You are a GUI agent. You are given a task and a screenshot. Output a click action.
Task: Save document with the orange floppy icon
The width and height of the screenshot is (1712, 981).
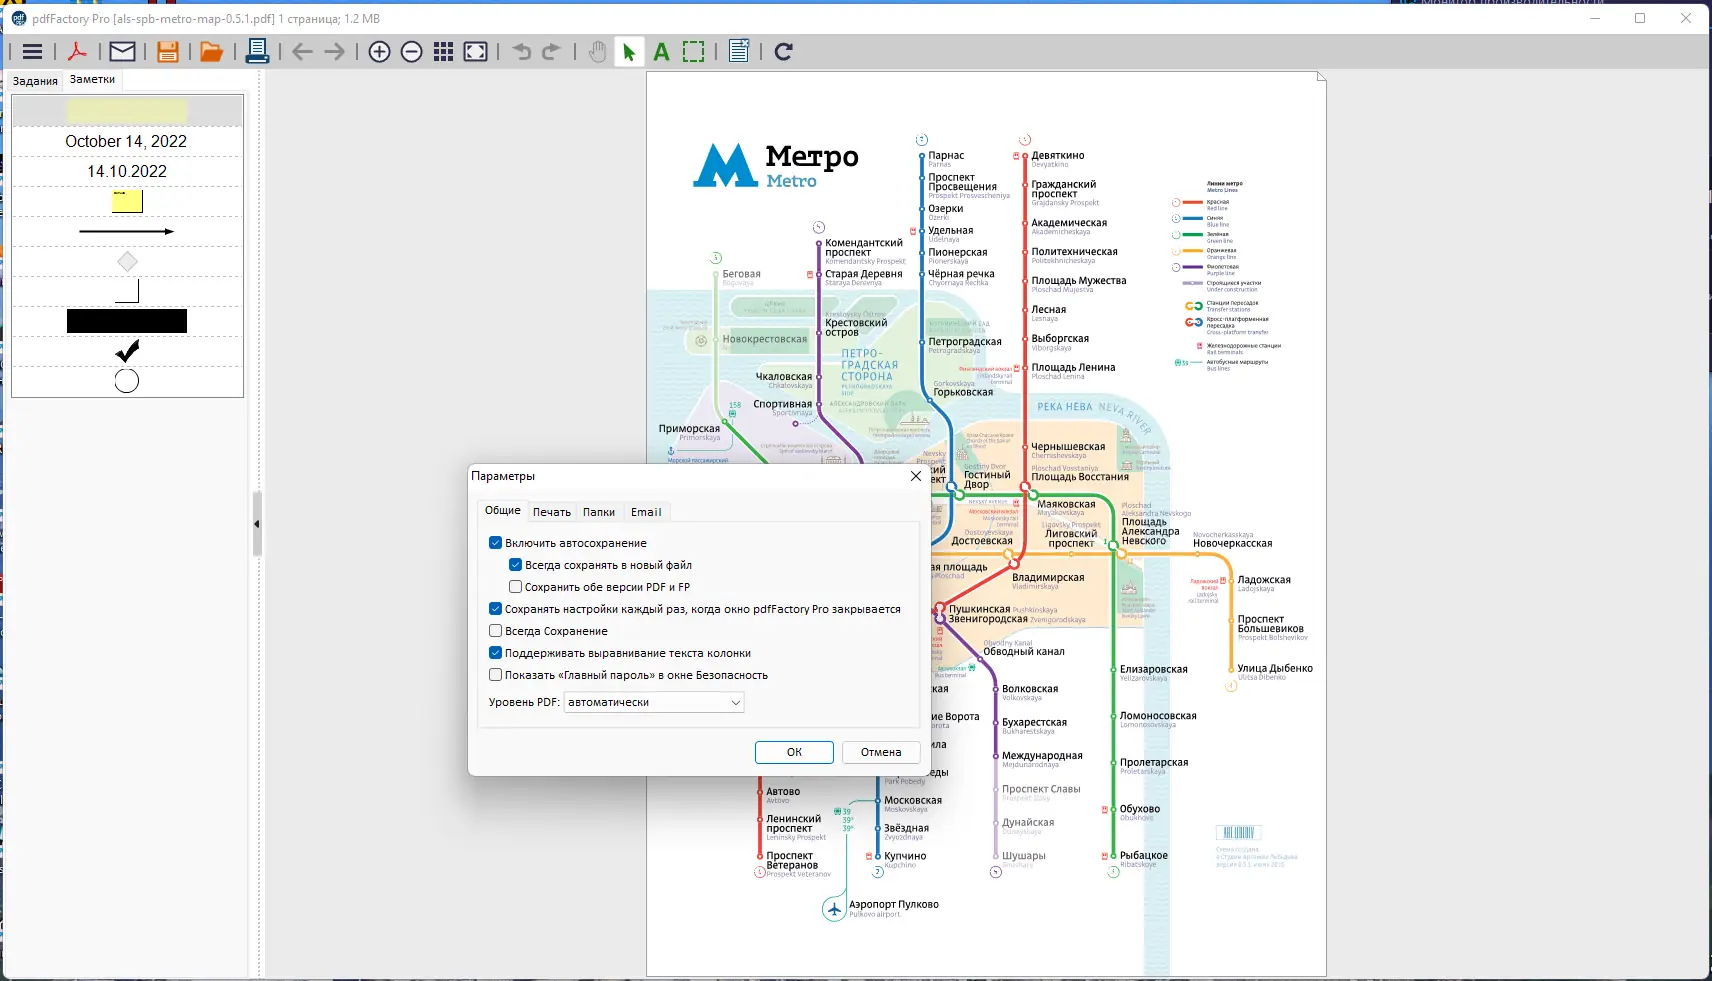(168, 52)
